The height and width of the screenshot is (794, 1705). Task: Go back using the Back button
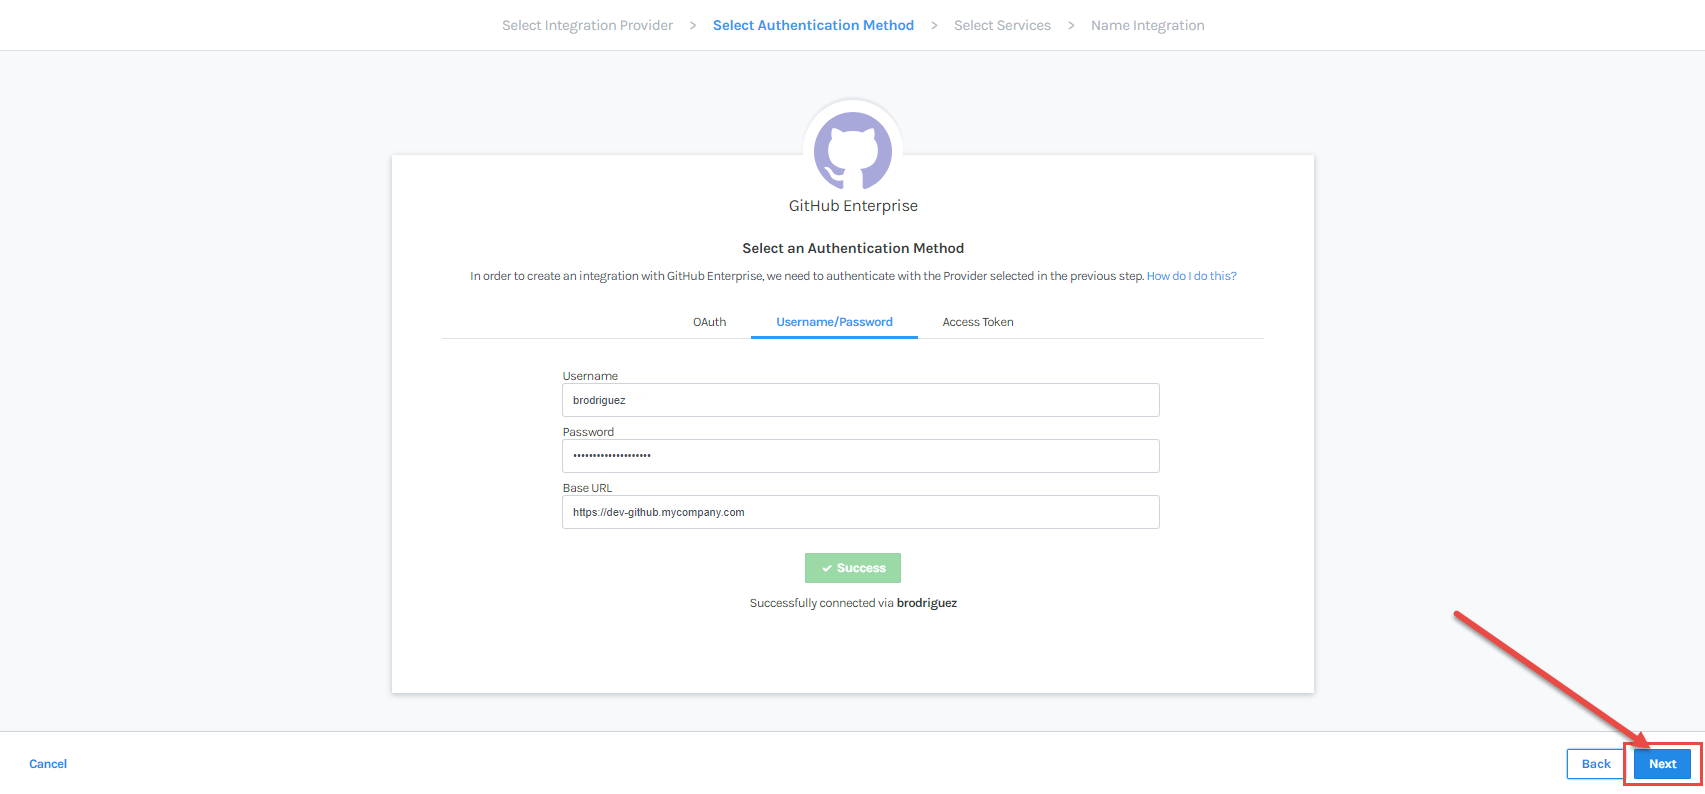1596,764
